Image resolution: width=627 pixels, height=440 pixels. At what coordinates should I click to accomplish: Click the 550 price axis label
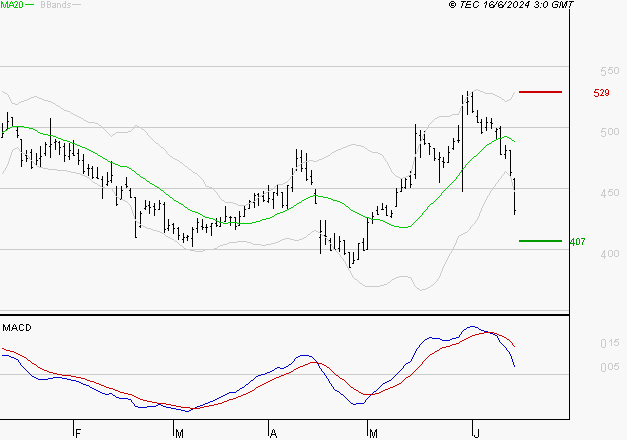609,71
